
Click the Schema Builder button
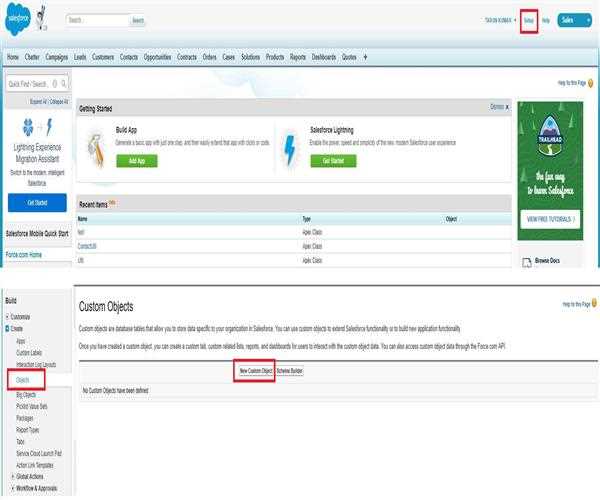[x=290, y=371]
